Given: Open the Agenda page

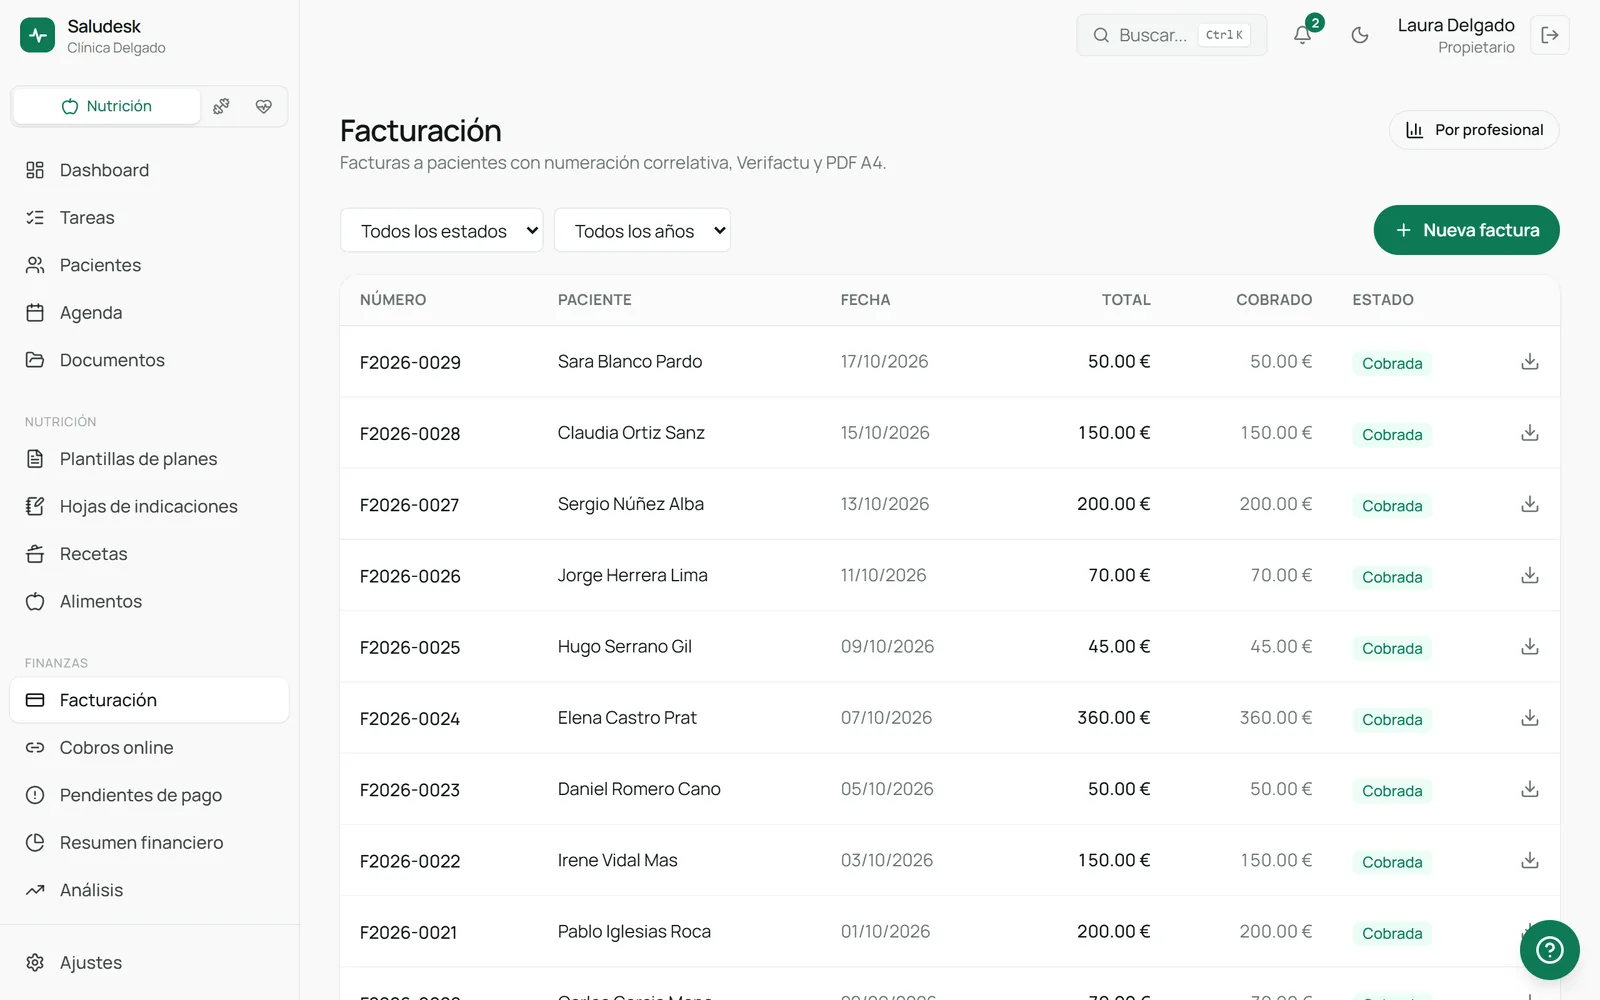Looking at the screenshot, I should [x=150, y=313].
